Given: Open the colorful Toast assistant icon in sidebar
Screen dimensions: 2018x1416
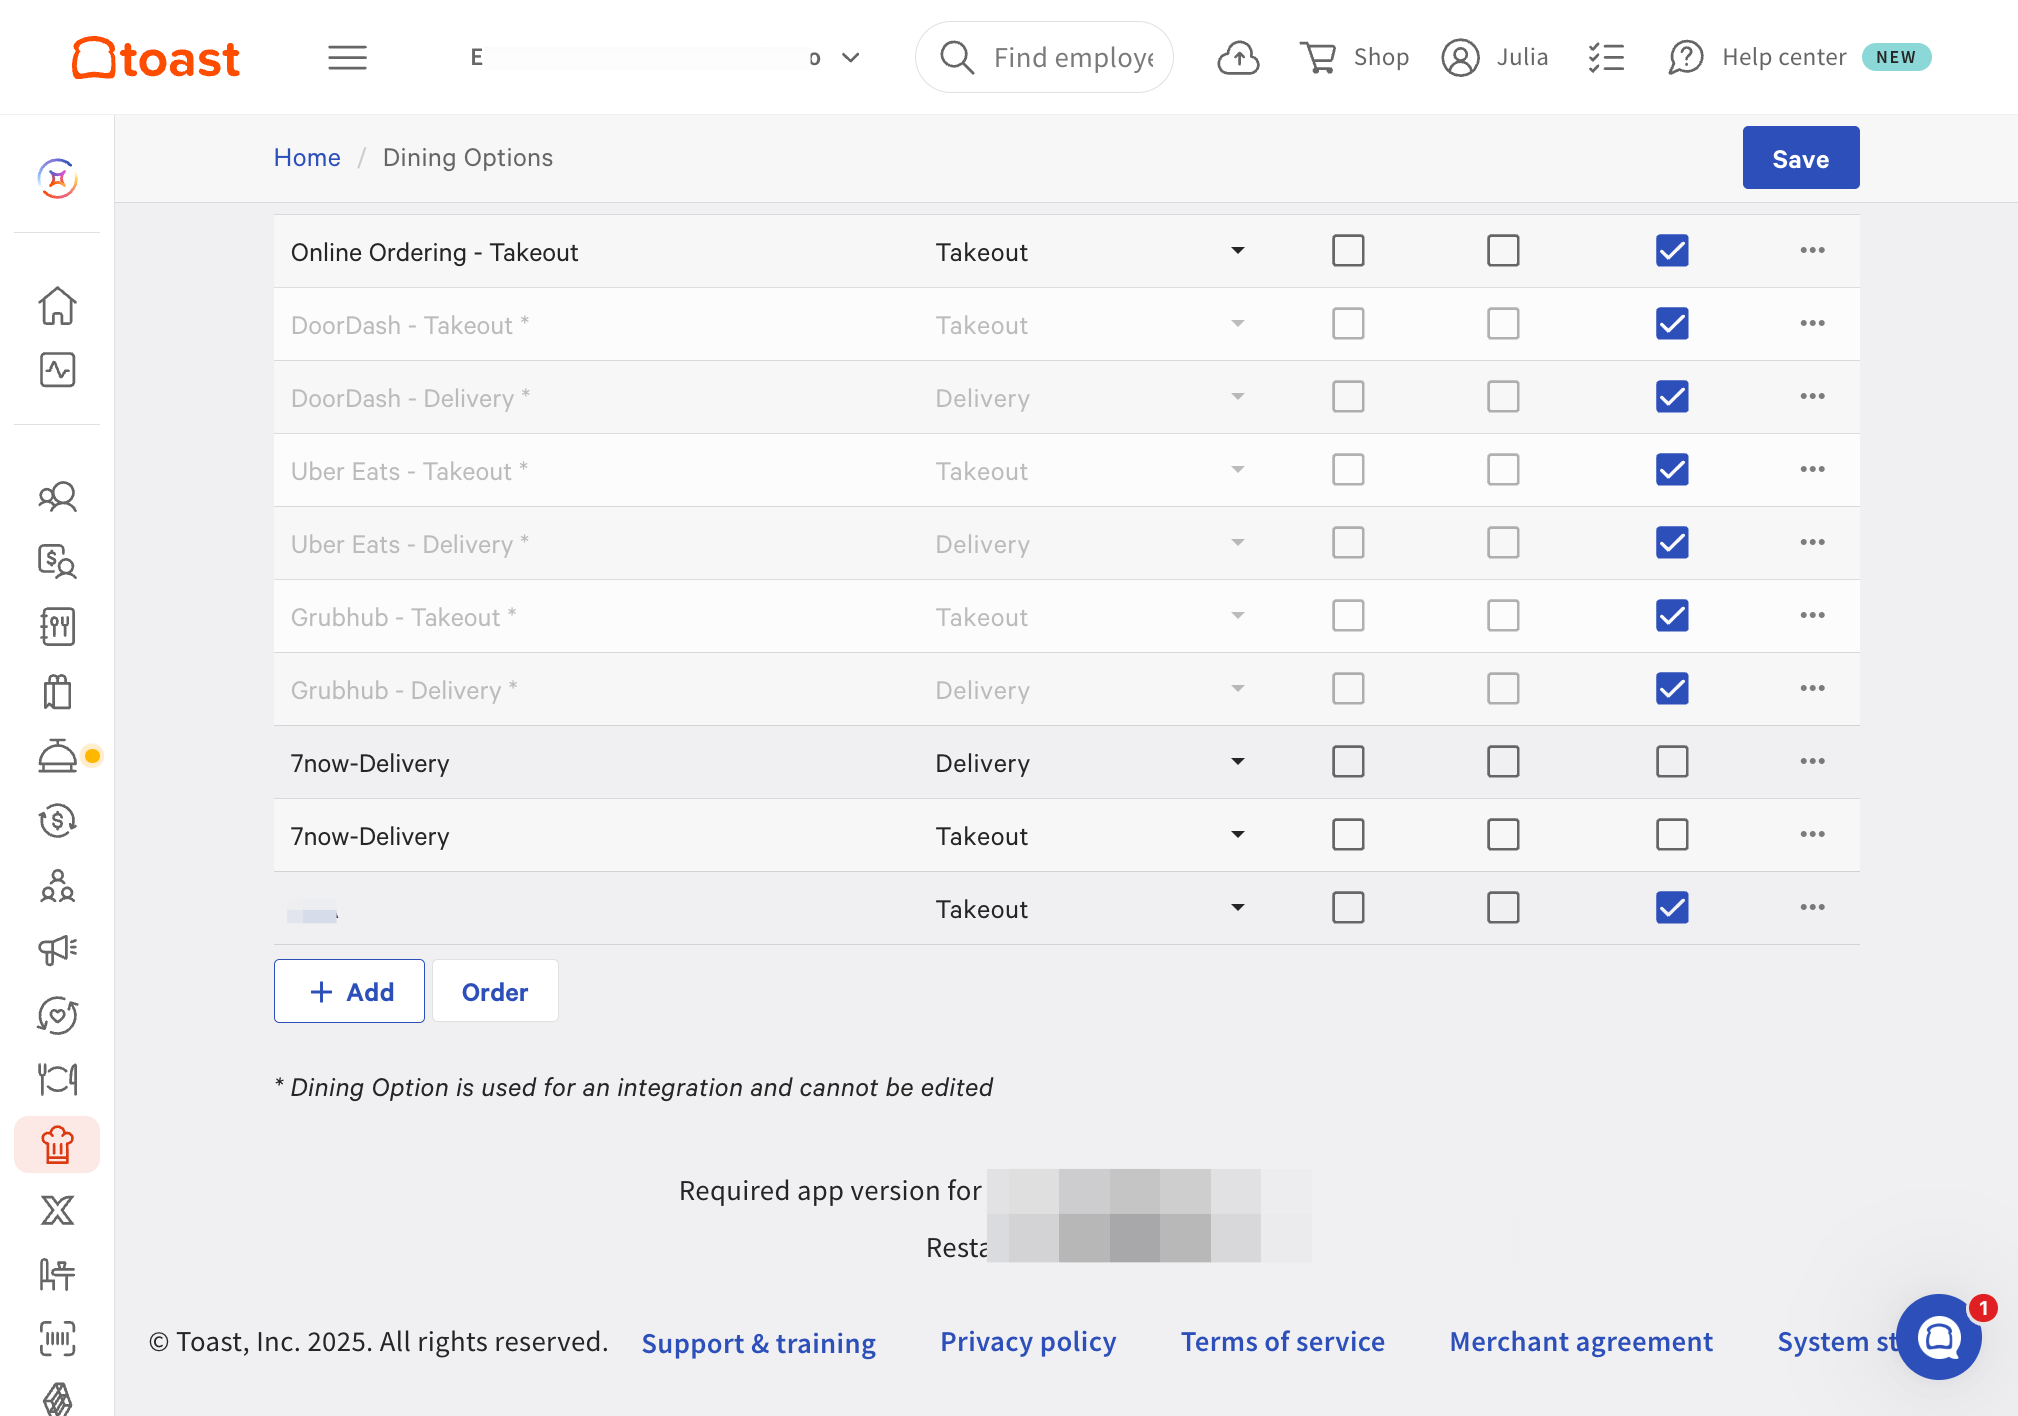Looking at the screenshot, I should [57, 179].
